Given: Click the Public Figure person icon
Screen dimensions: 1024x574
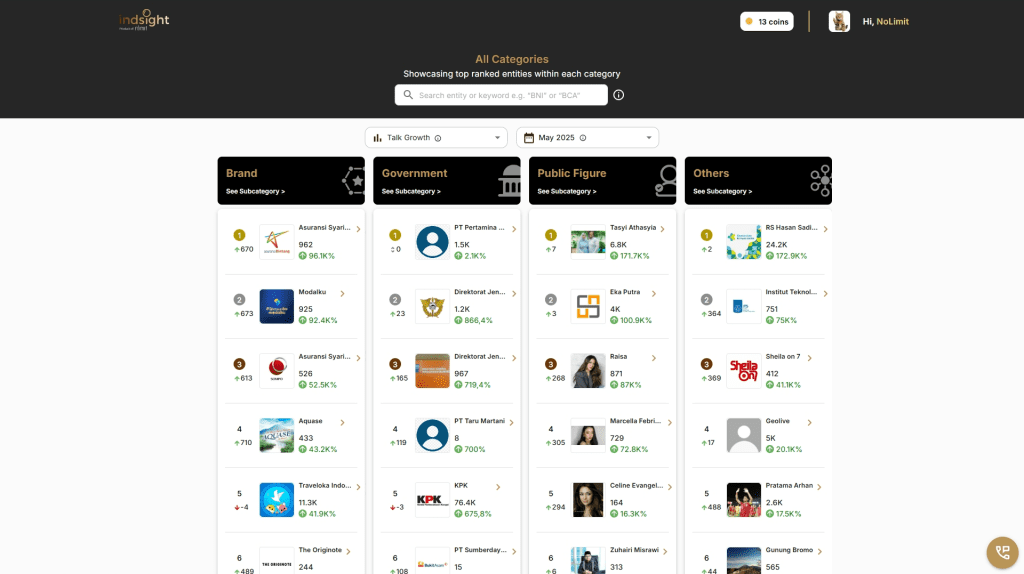Looking at the screenshot, I should tap(664, 181).
